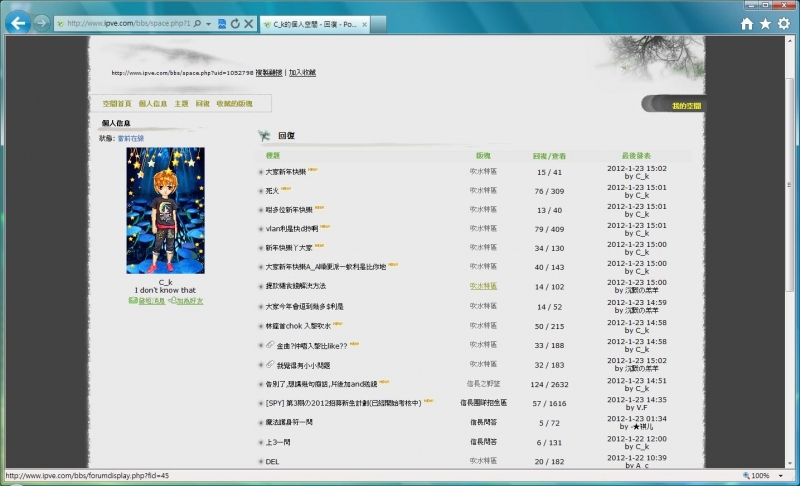Viewport: 800px width, 486px height.
Task: Open the 回復 nav tab
Action: coord(203,104)
